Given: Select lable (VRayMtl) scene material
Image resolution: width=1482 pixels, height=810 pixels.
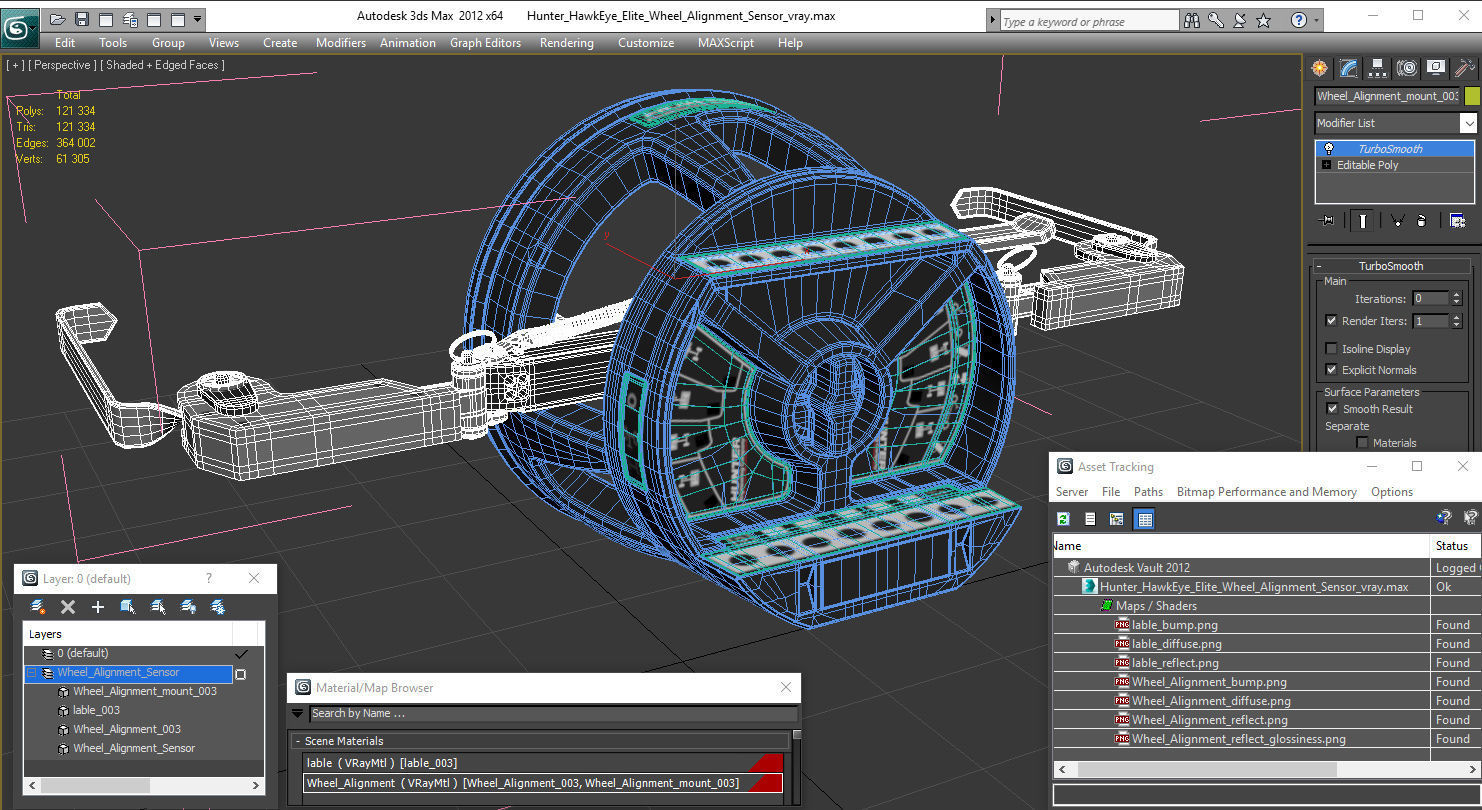Looking at the screenshot, I should click(543, 763).
